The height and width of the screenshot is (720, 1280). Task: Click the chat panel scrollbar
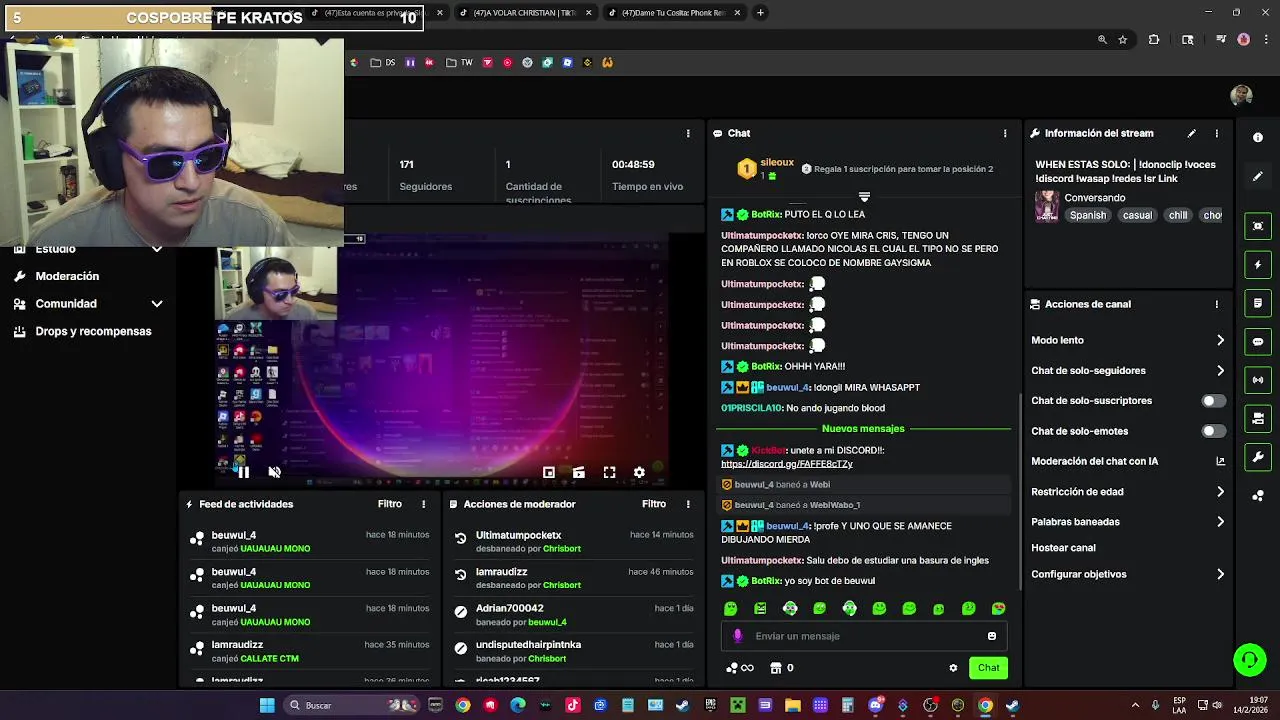1020,490
